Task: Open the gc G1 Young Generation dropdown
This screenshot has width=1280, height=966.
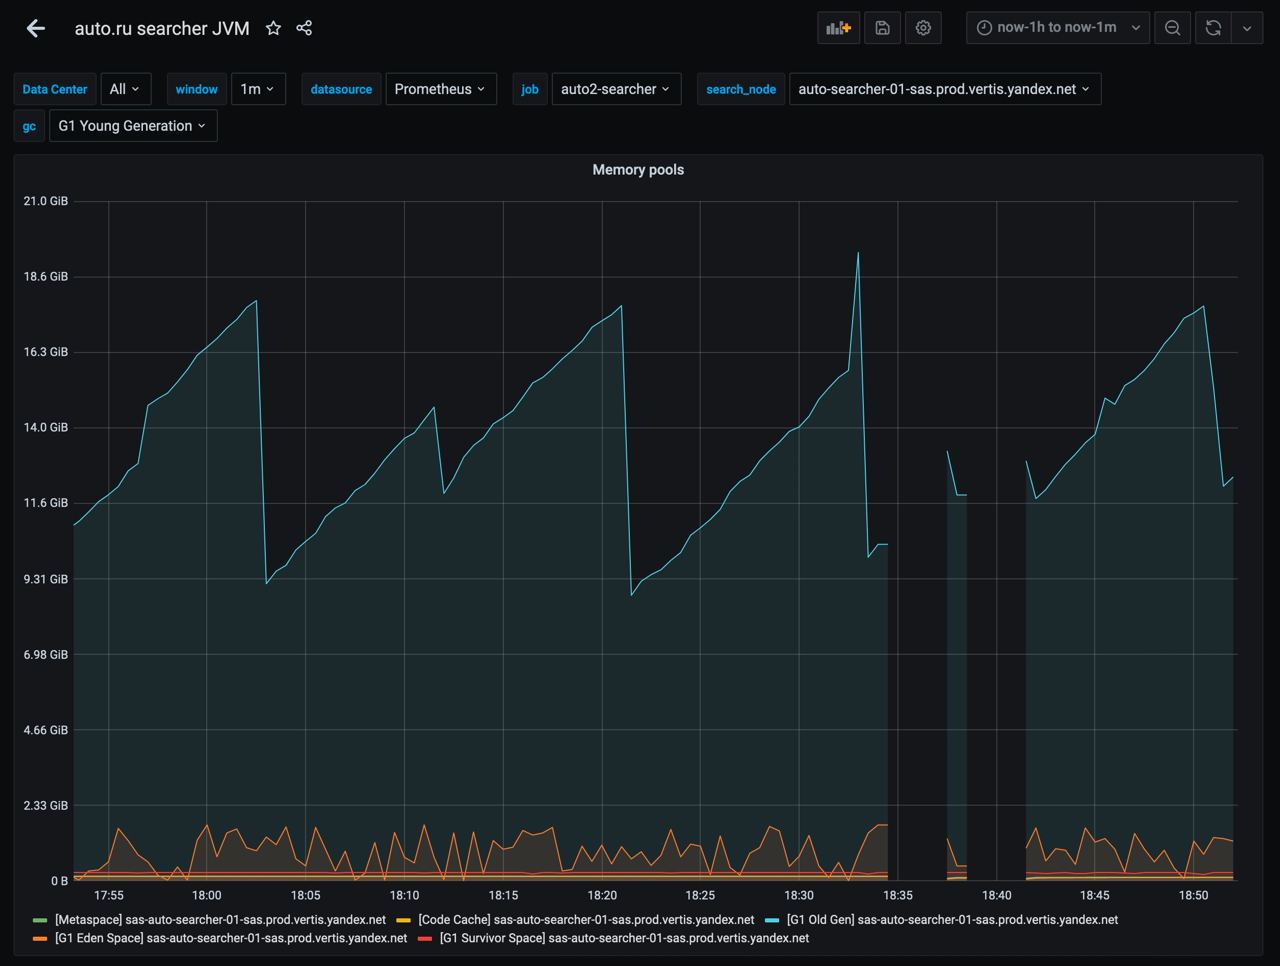Action: pos(132,126)
